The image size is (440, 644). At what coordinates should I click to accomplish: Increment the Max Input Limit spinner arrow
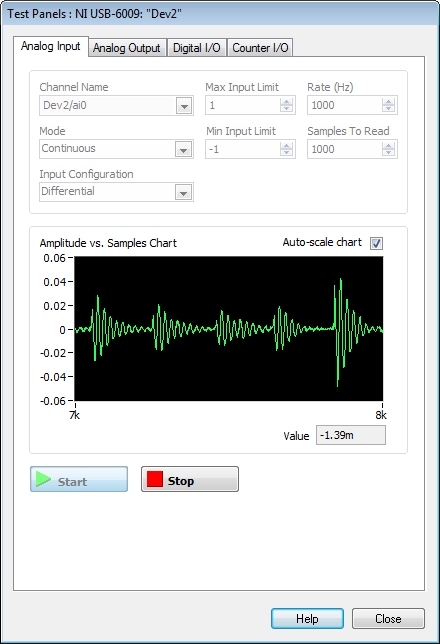[286, 101]
